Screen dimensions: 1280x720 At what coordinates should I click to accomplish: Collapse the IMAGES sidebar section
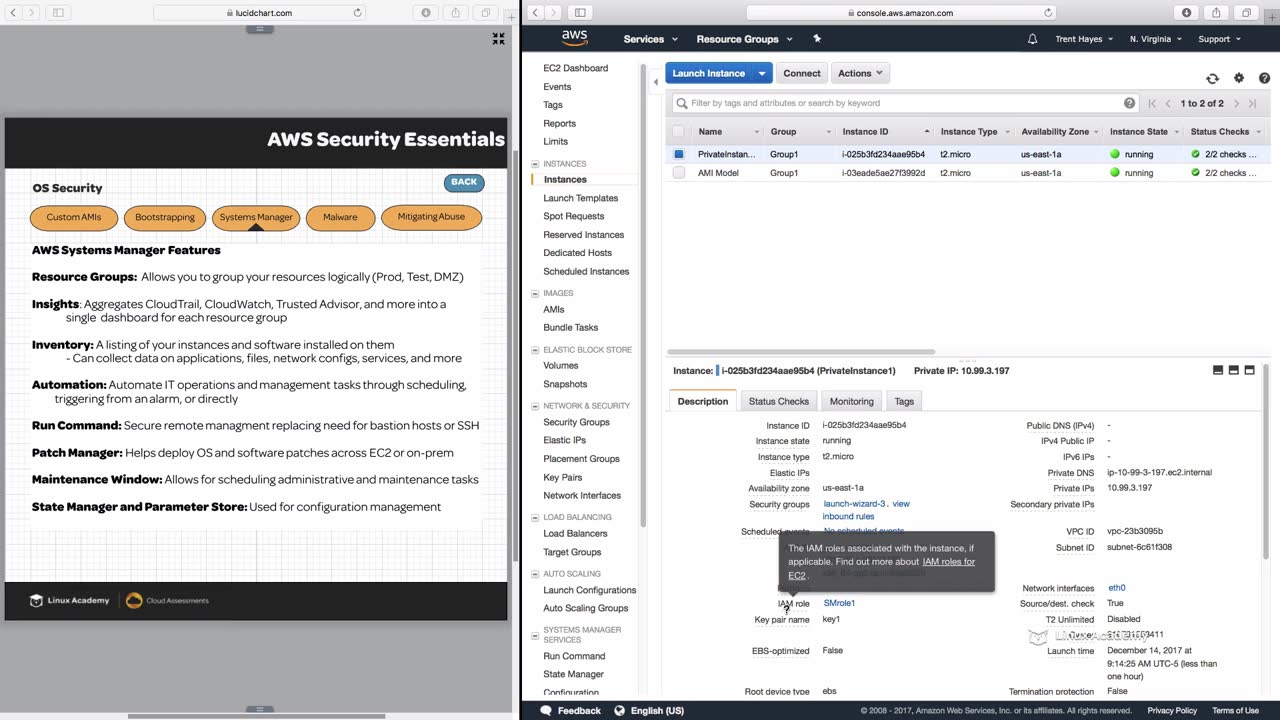coord(535,293)
